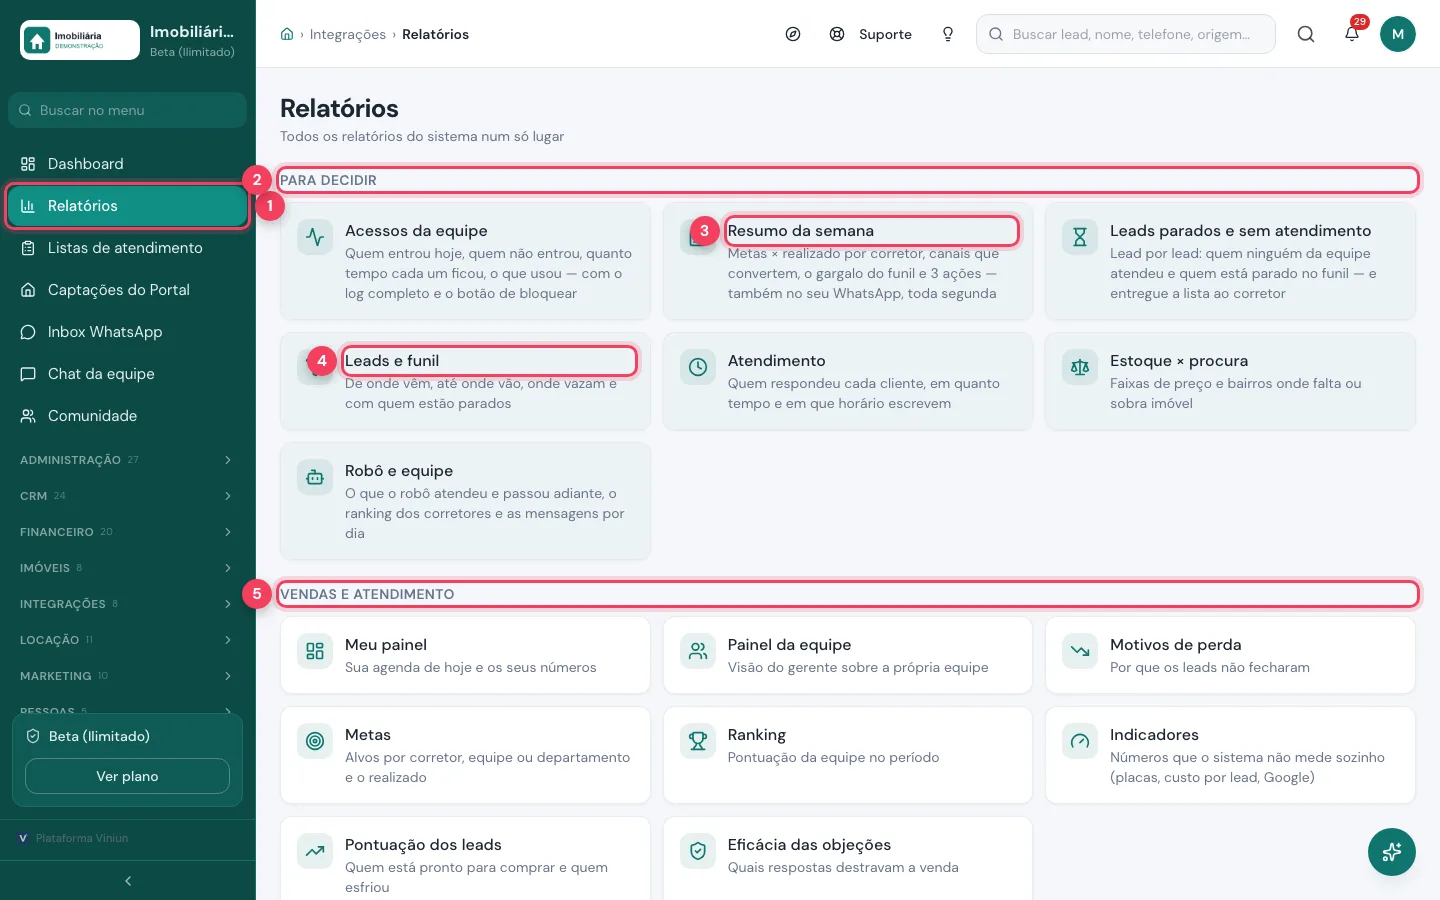1440x900 pixels.
Task: Open Listas de atendimento menu item
Action: pyautogui.click(x=127, y=248)
